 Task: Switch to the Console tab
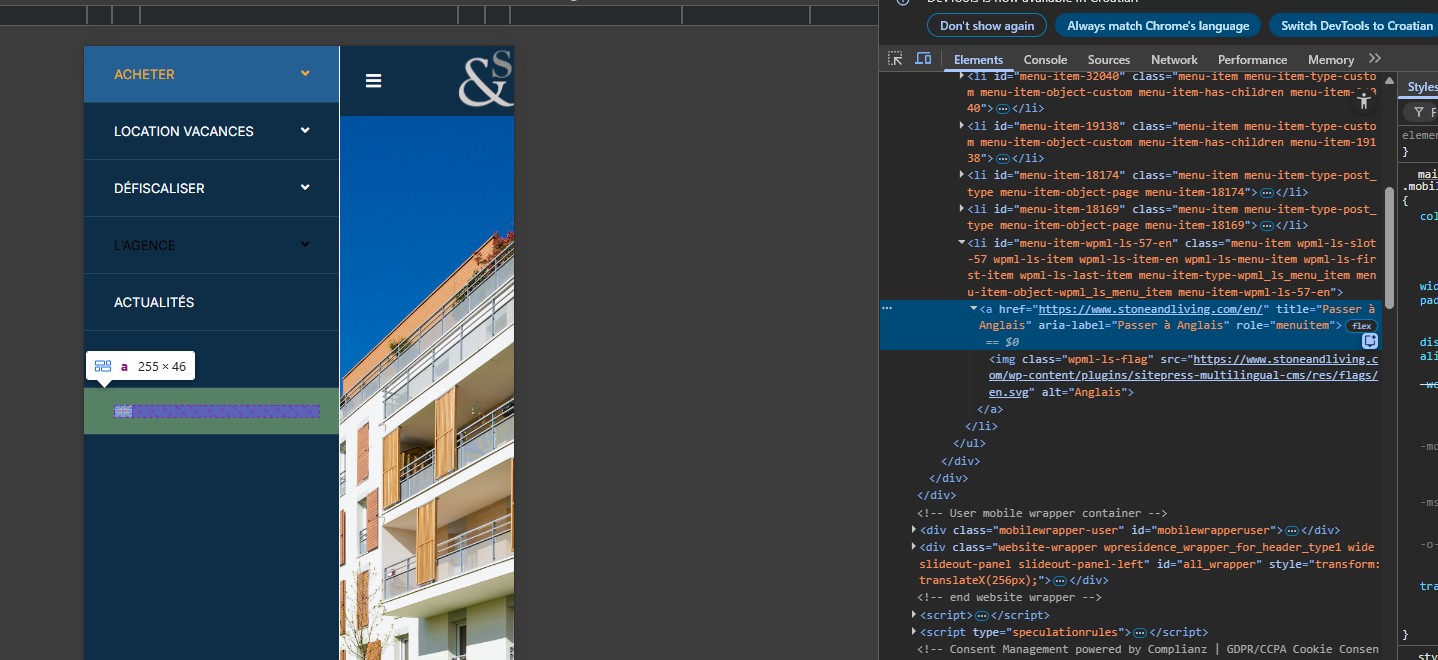coord(1045,60)
